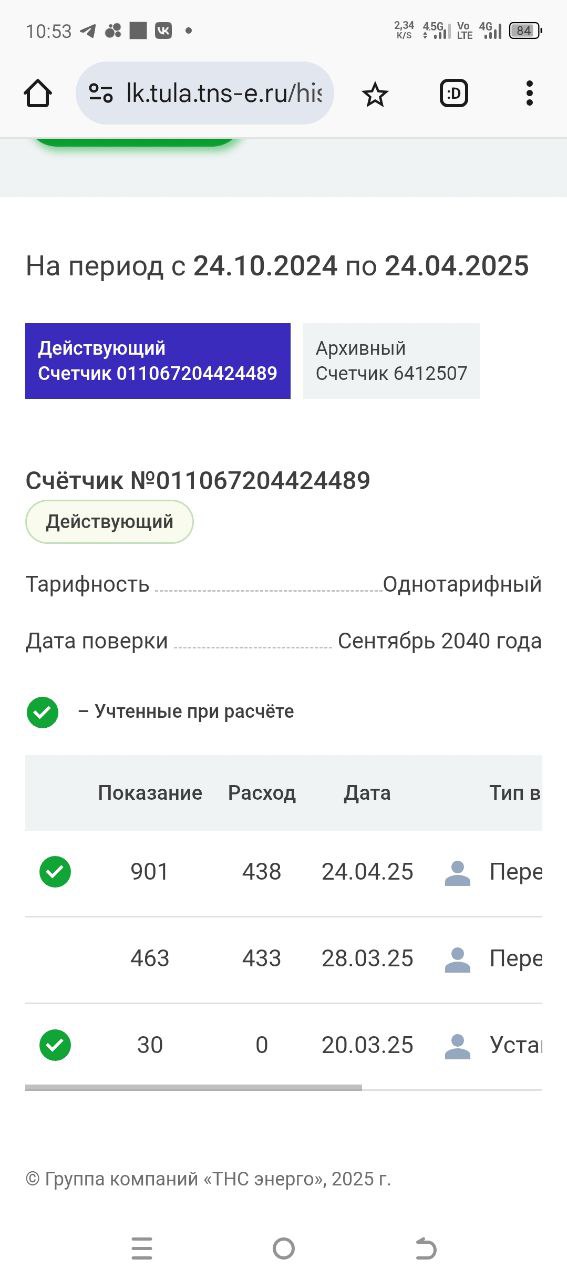Click the horizontal table scrollbar
This screenshot has width=567, height=1280.
click(193, 1087)
